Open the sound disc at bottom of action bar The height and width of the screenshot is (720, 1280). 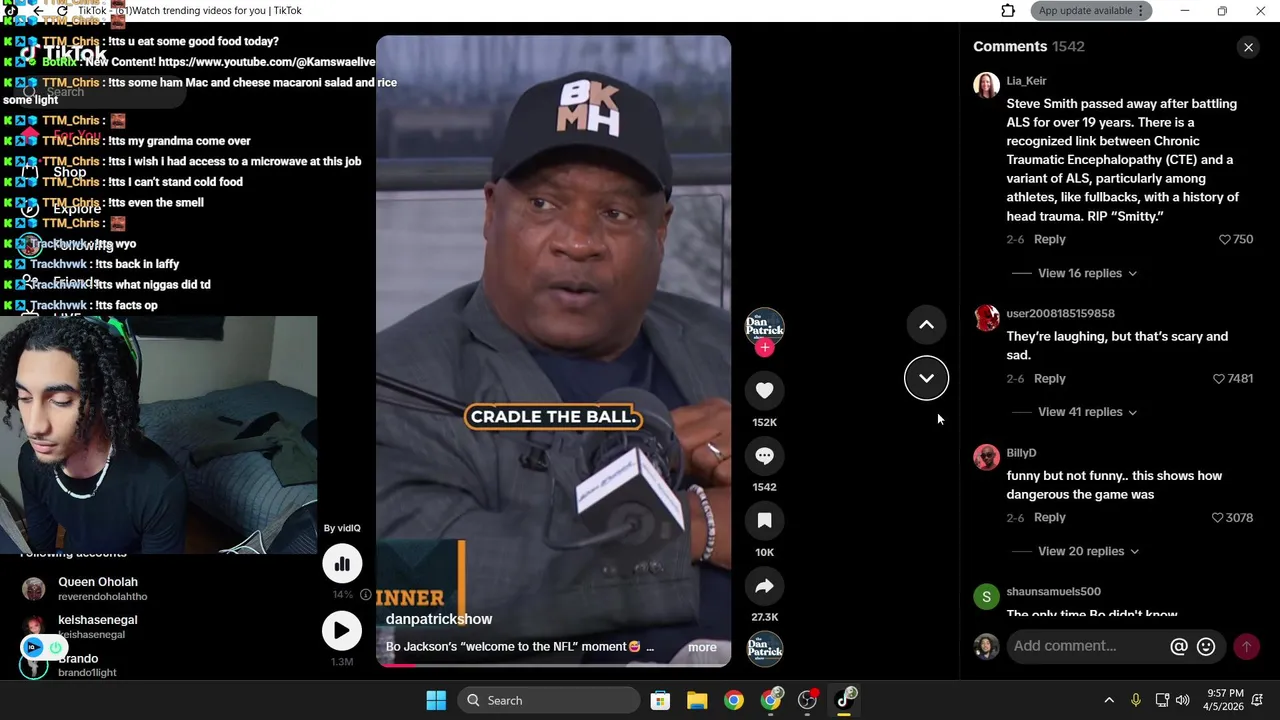[764, 649]
